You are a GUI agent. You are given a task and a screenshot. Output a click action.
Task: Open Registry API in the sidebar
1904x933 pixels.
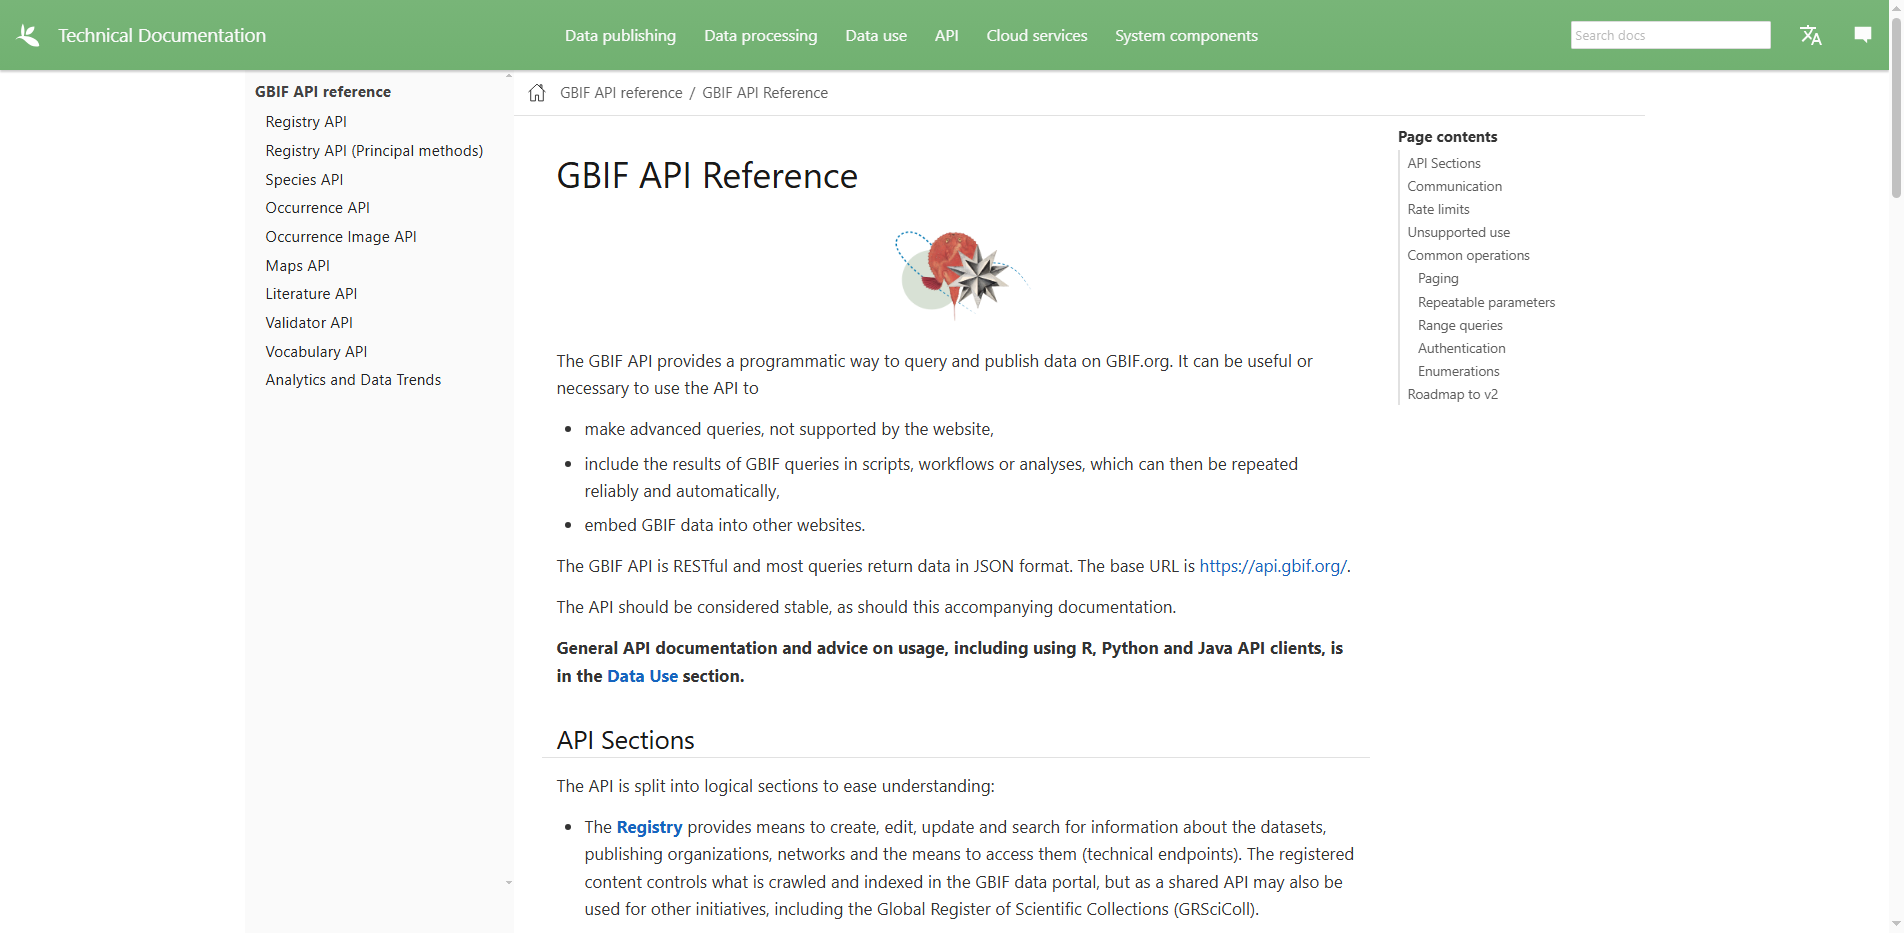[306, 121]
